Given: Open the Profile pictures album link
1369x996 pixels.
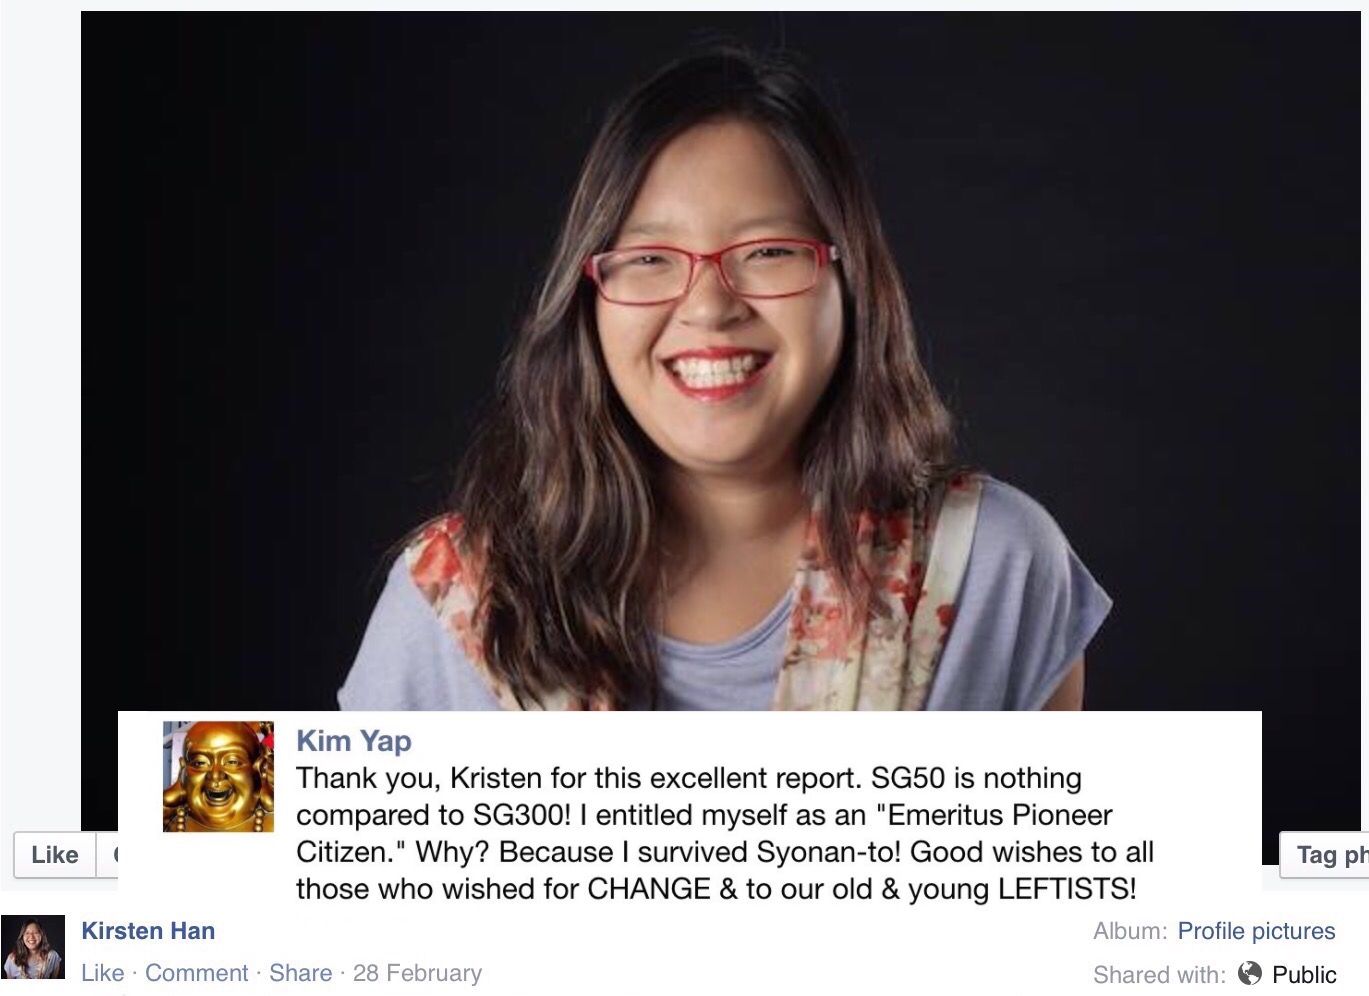Looking at the screenshot, I should (1256, 931).
